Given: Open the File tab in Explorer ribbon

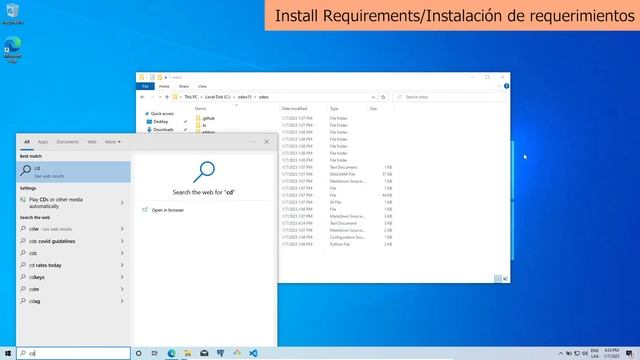Looking at the screenshot, I should point(145,87).
